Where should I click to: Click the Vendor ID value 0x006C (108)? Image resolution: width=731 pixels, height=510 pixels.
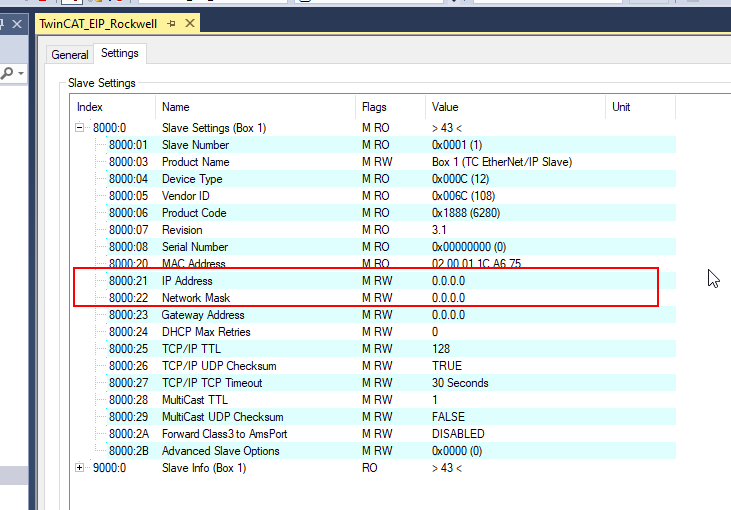point(463,196)
